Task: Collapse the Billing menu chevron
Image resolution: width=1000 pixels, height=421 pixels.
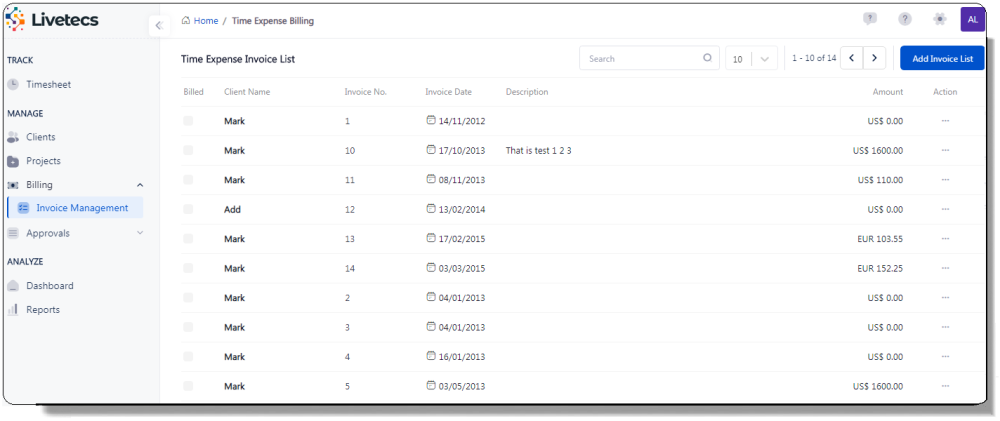Action: [x=140, y=185]
